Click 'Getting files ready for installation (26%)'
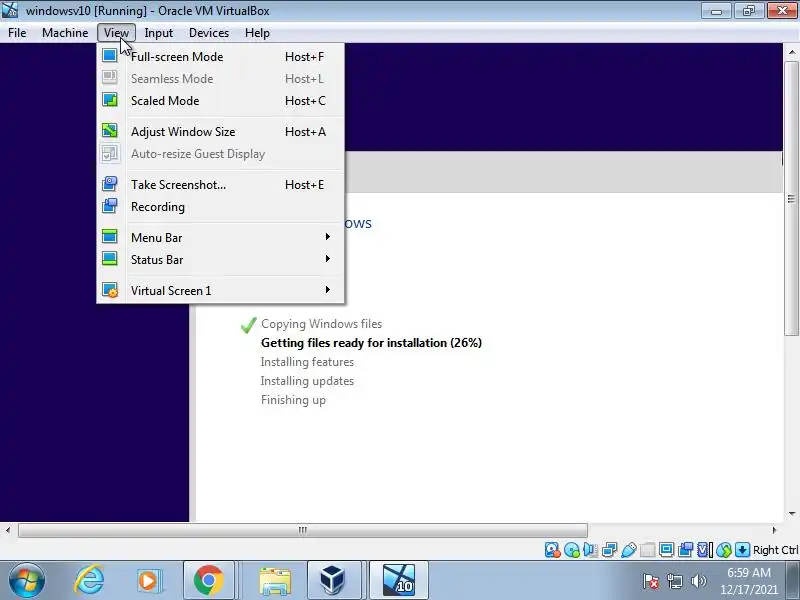The height and width of the screenshot is (600, 800). 371,343
